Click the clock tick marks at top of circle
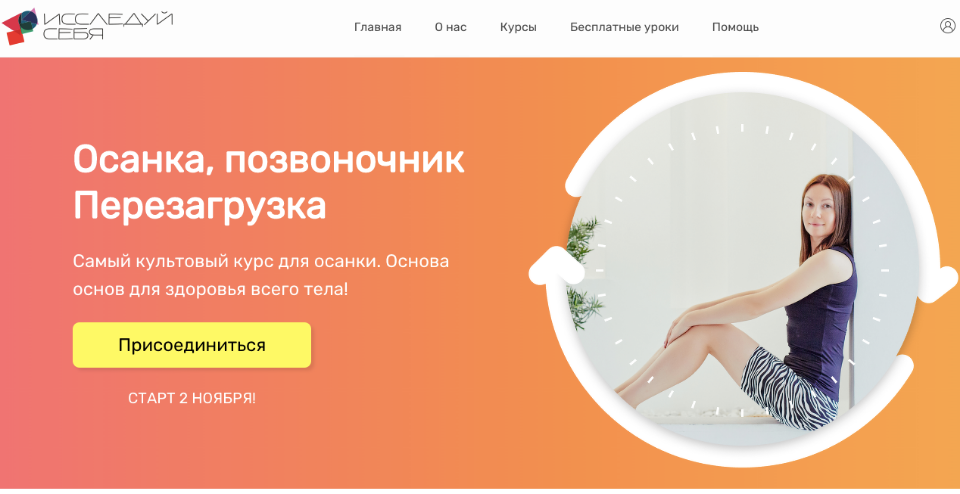960x494 pixels. (x=742, y=133)
